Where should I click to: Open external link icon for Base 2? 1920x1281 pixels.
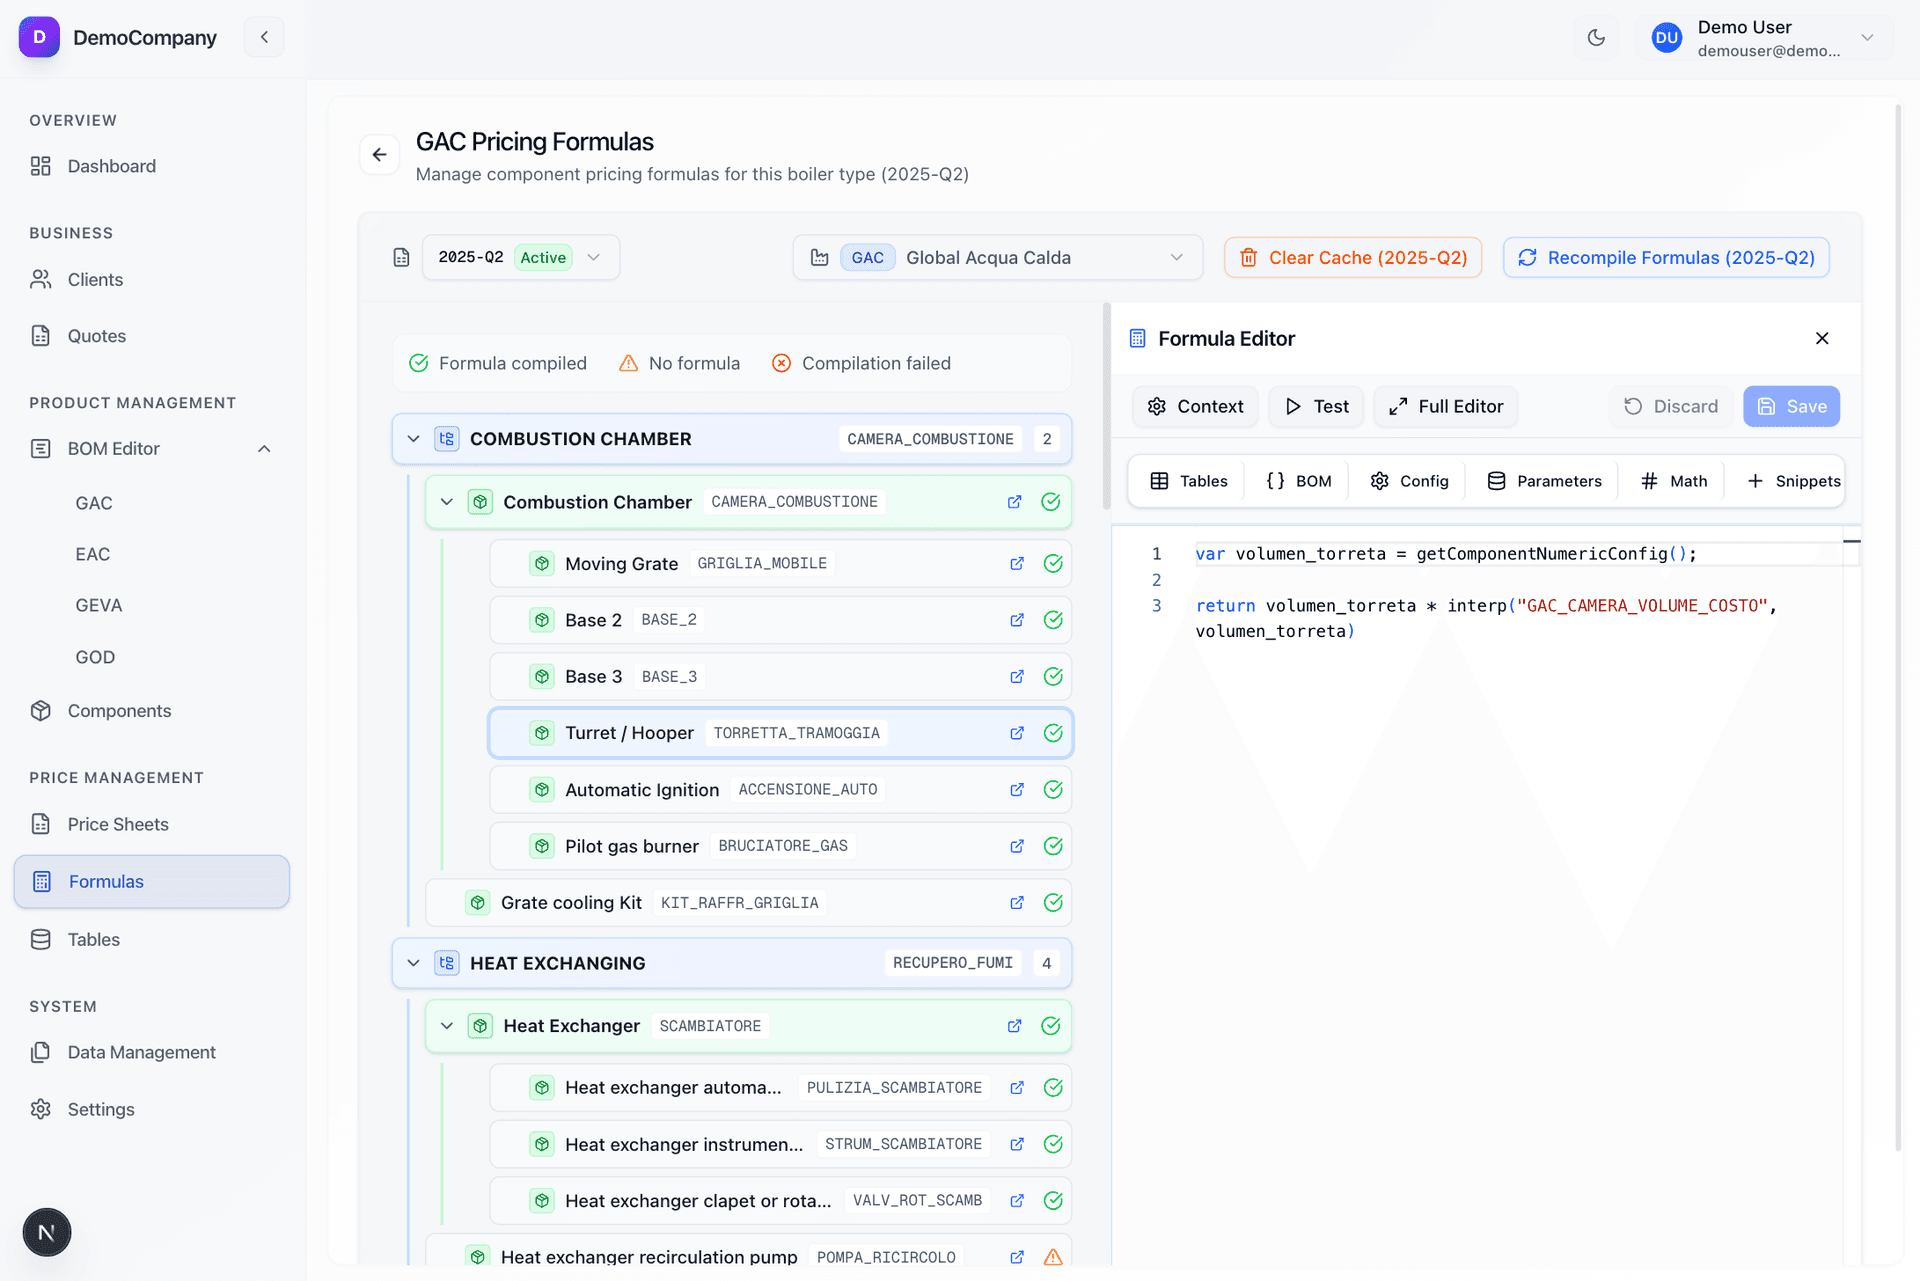coord(1017,620)
